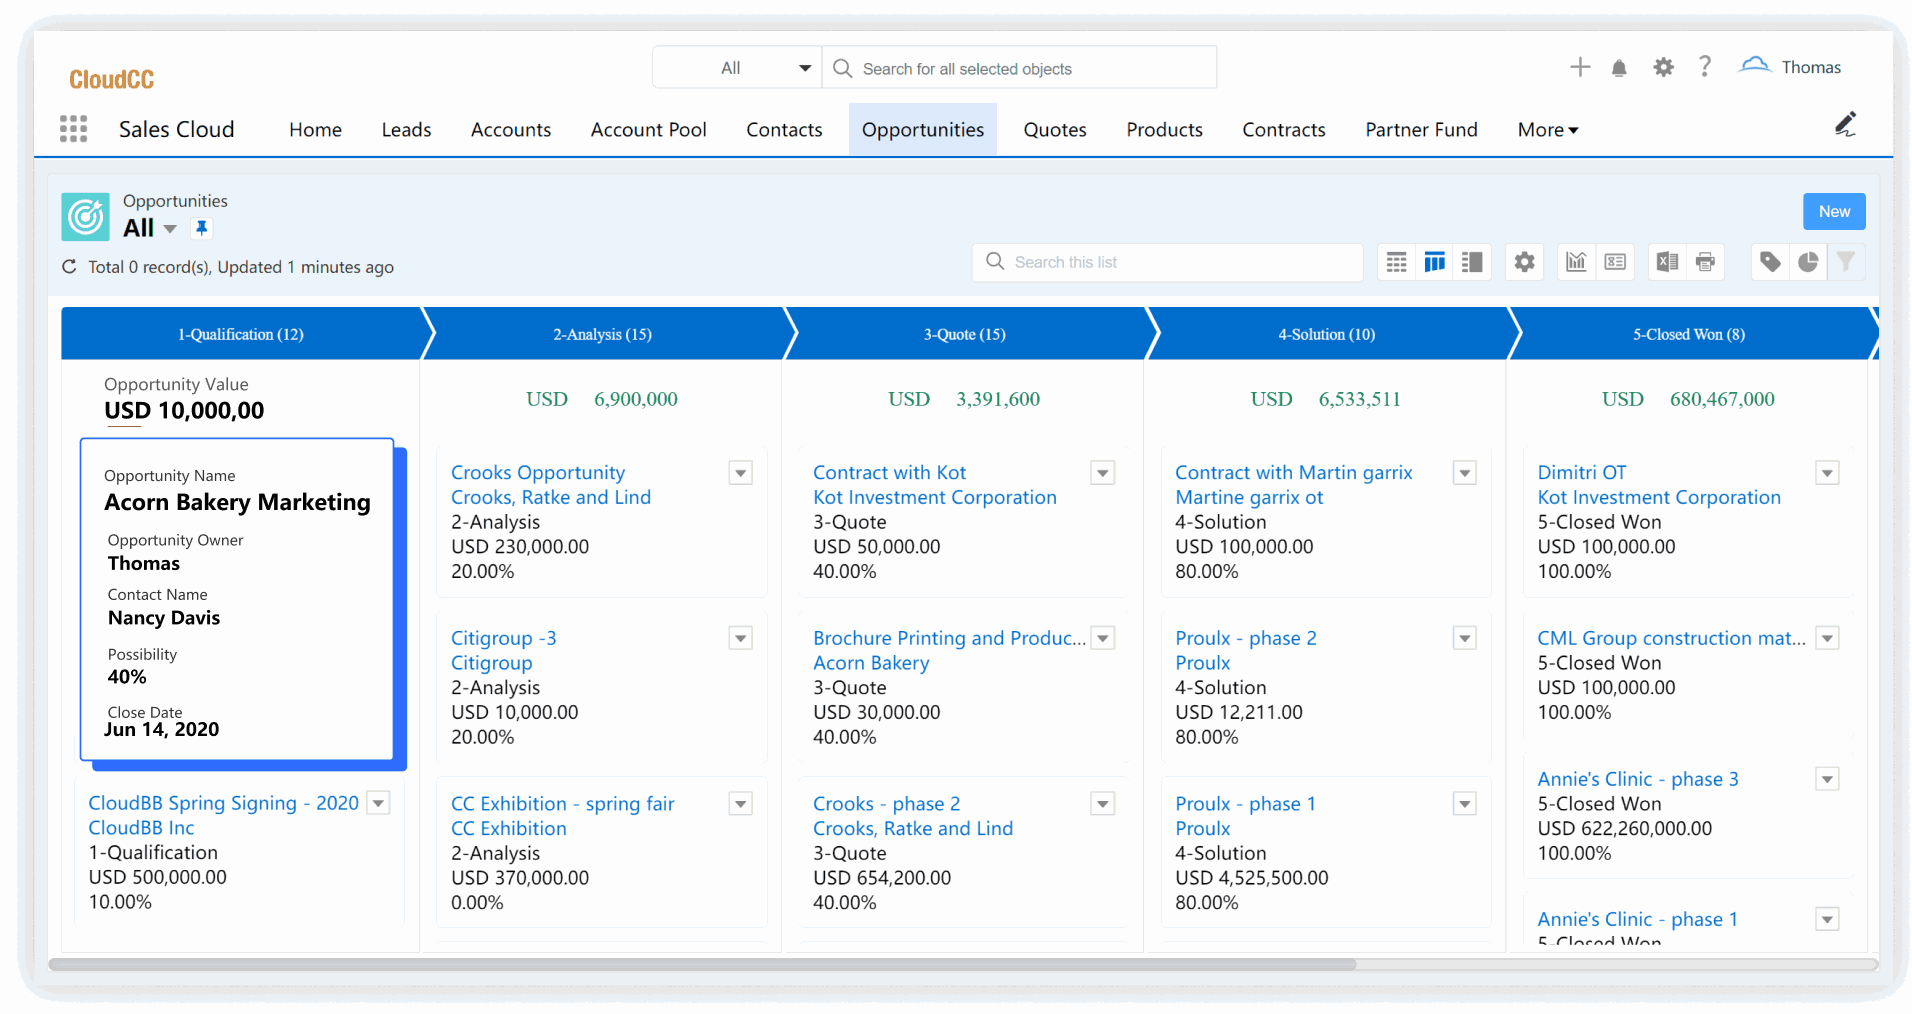Refresh the record list
1912x1014 pixels.
pos(69,267)
